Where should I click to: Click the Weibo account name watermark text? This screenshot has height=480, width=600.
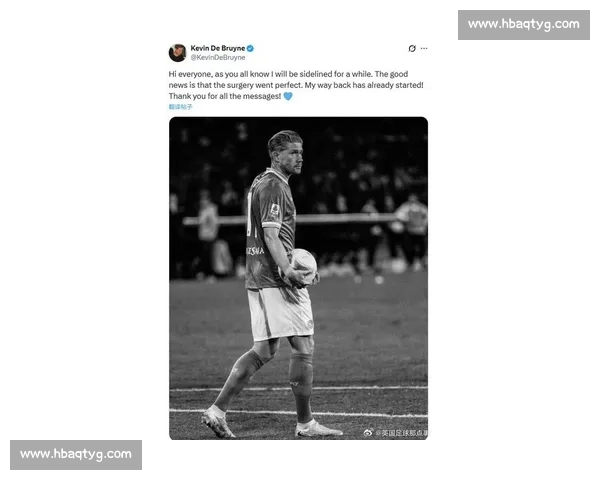point(401,432)
